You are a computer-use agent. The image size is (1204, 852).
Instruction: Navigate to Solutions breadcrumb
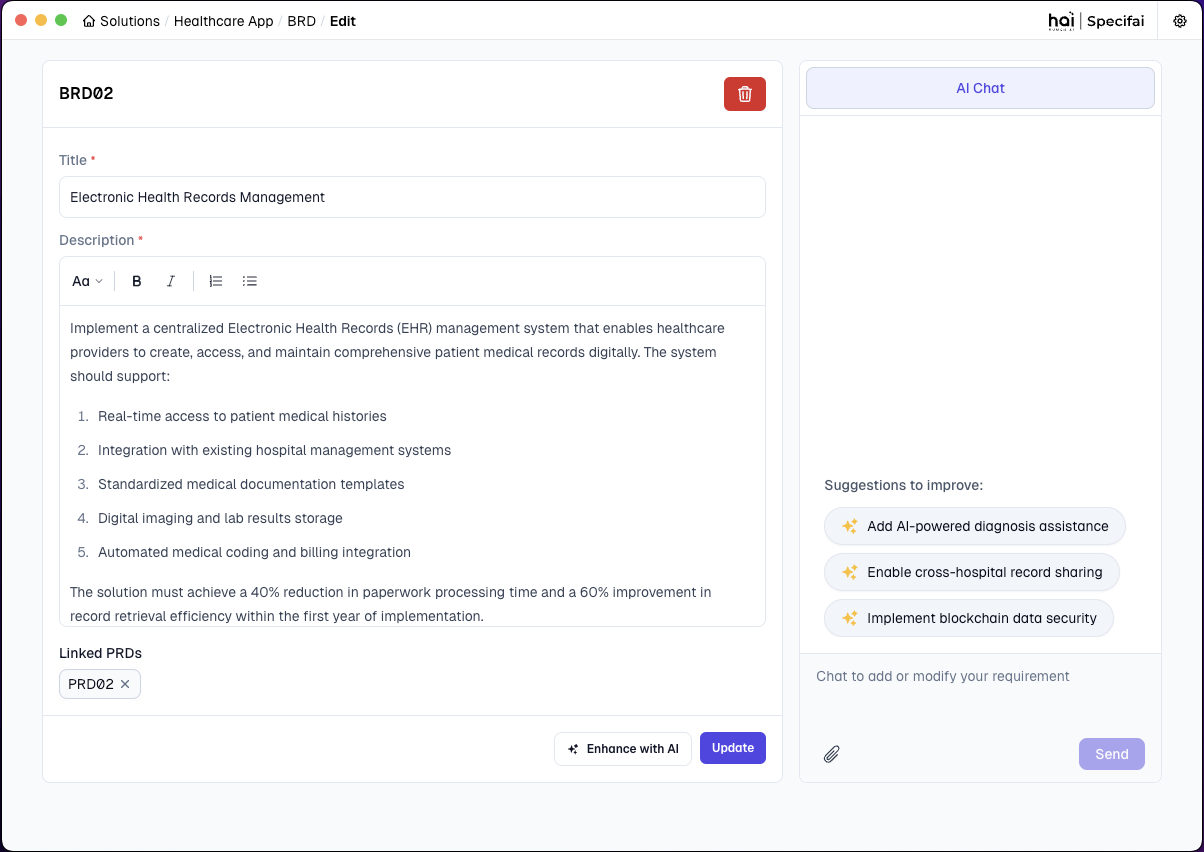130,21
